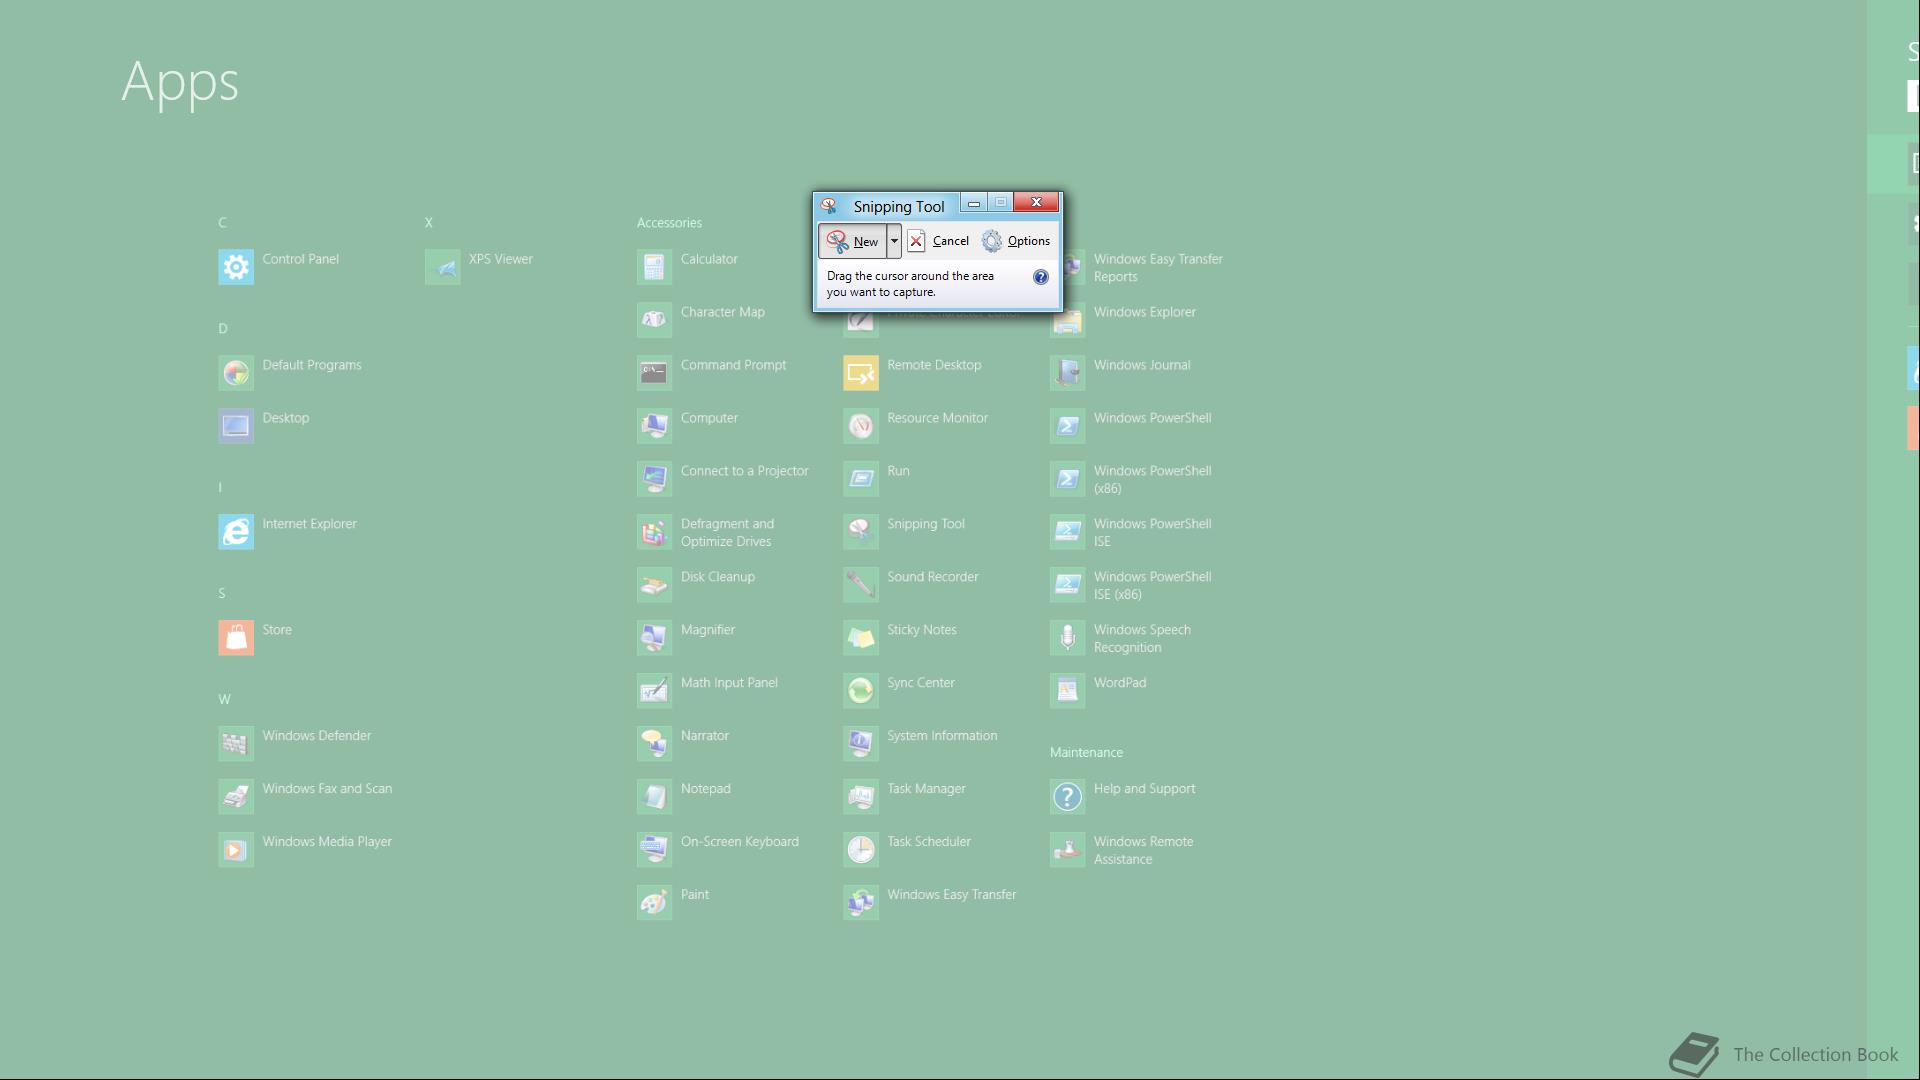The image size is (1920, 1080).
Task: Minimize the Snipping Tool window
Action: tap(973, 203)
